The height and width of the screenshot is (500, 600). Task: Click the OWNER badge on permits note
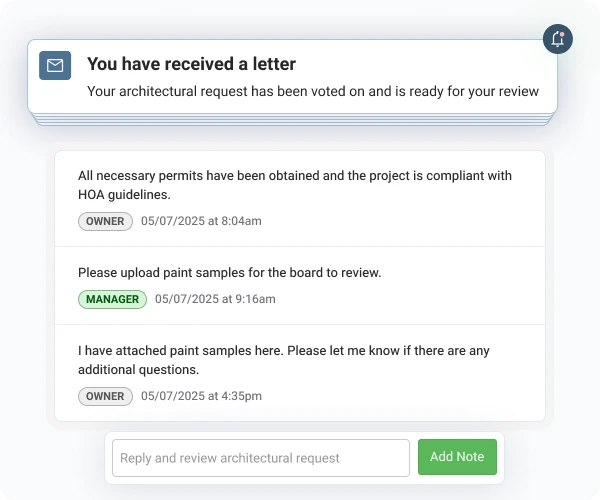[x=105, y=221]
